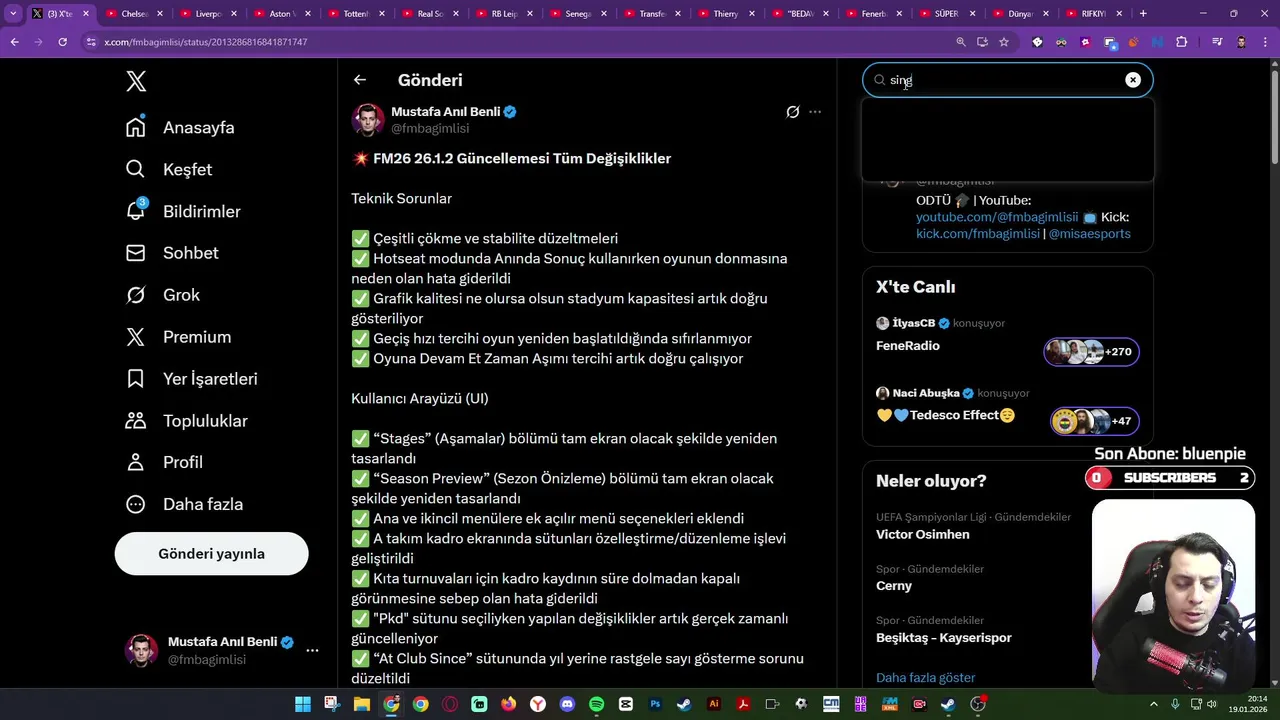Open a new browser tab
The height and width of the screenshot is (720, 1280).
coord(1143,14)
